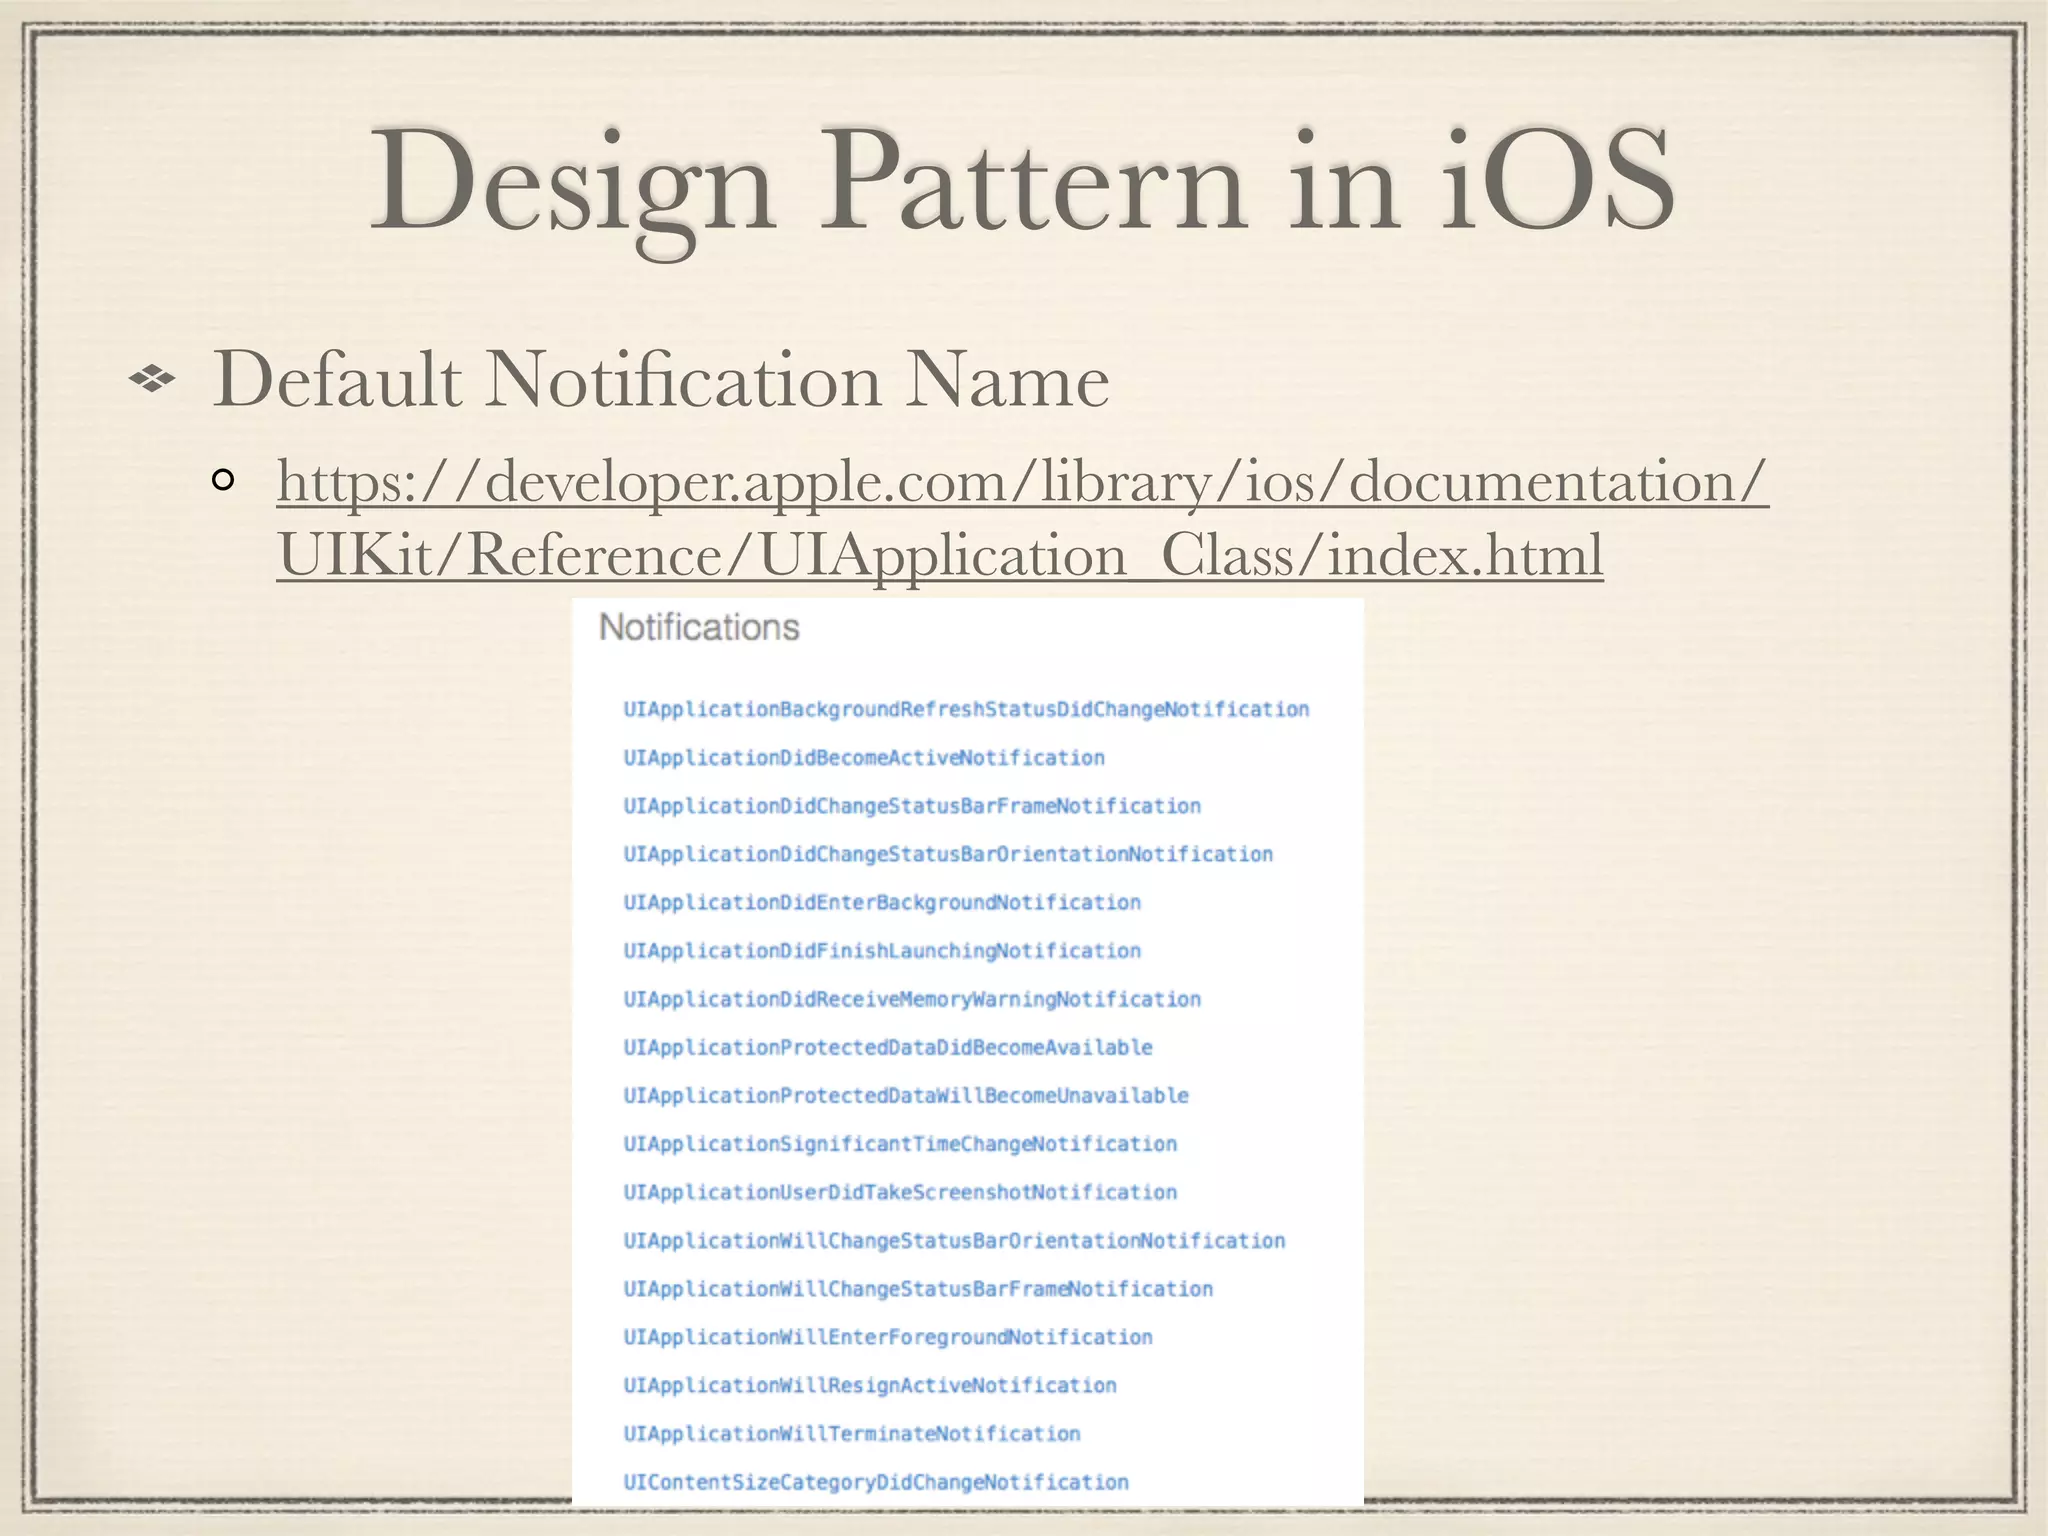Image resolution: width=2048 pixels, height=1536 pixels.
Task: Click UIApplicationBackgroundRefreshStatusDidChangeNotification link
Action: (966, 710)
